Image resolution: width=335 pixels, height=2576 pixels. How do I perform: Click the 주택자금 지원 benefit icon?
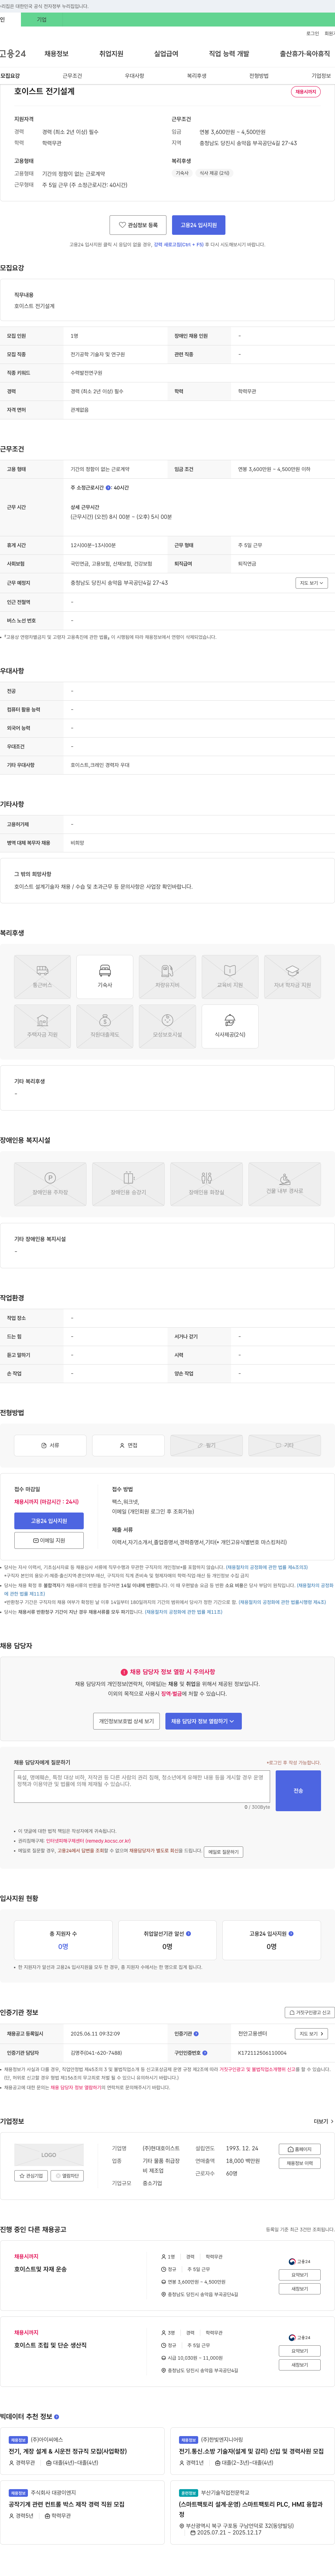[x=42, y=1026]
